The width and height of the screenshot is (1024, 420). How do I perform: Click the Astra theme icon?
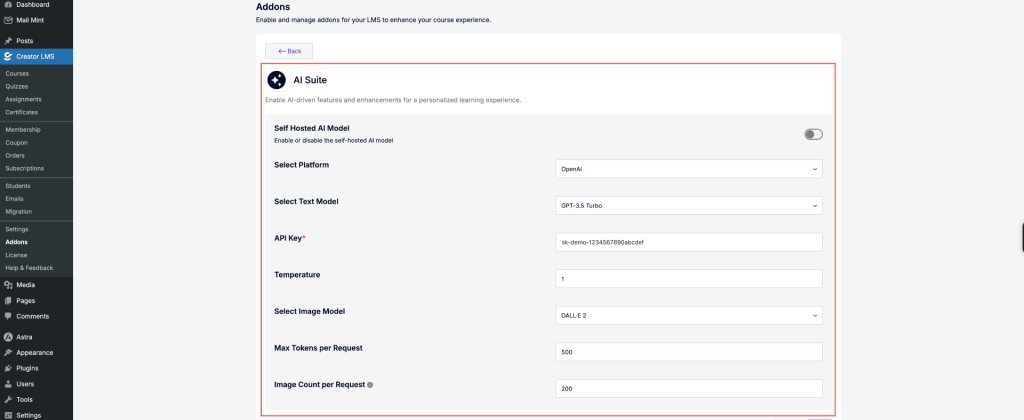(8, 337)
